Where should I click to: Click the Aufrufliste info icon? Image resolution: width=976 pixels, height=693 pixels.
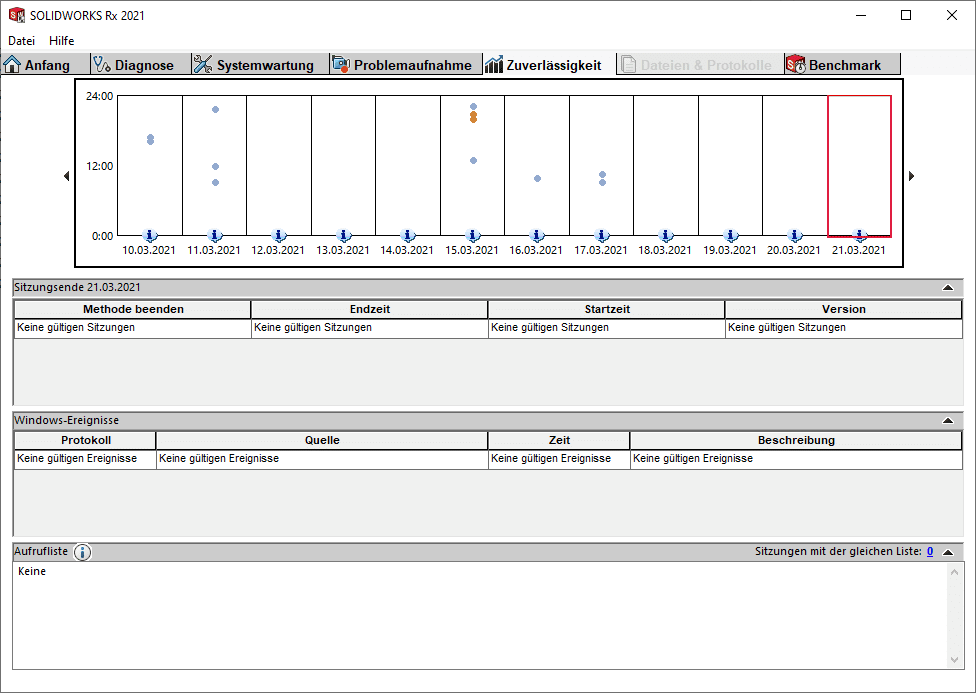tap(82, 552)
